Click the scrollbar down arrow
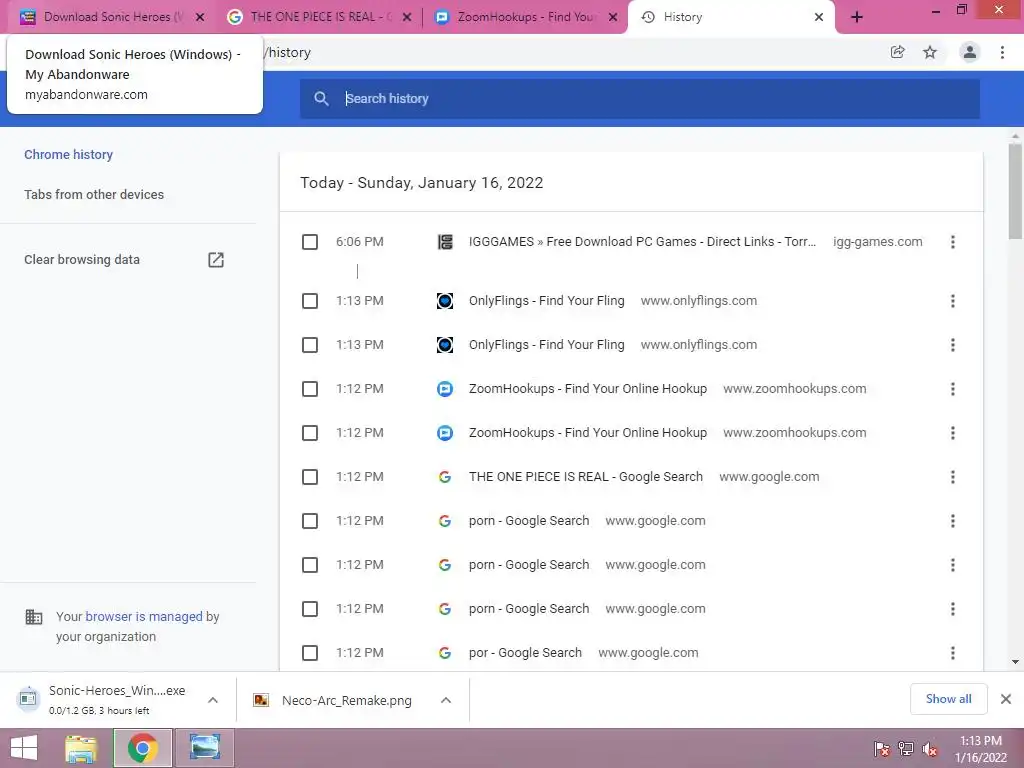 [x=1015, y=662]
